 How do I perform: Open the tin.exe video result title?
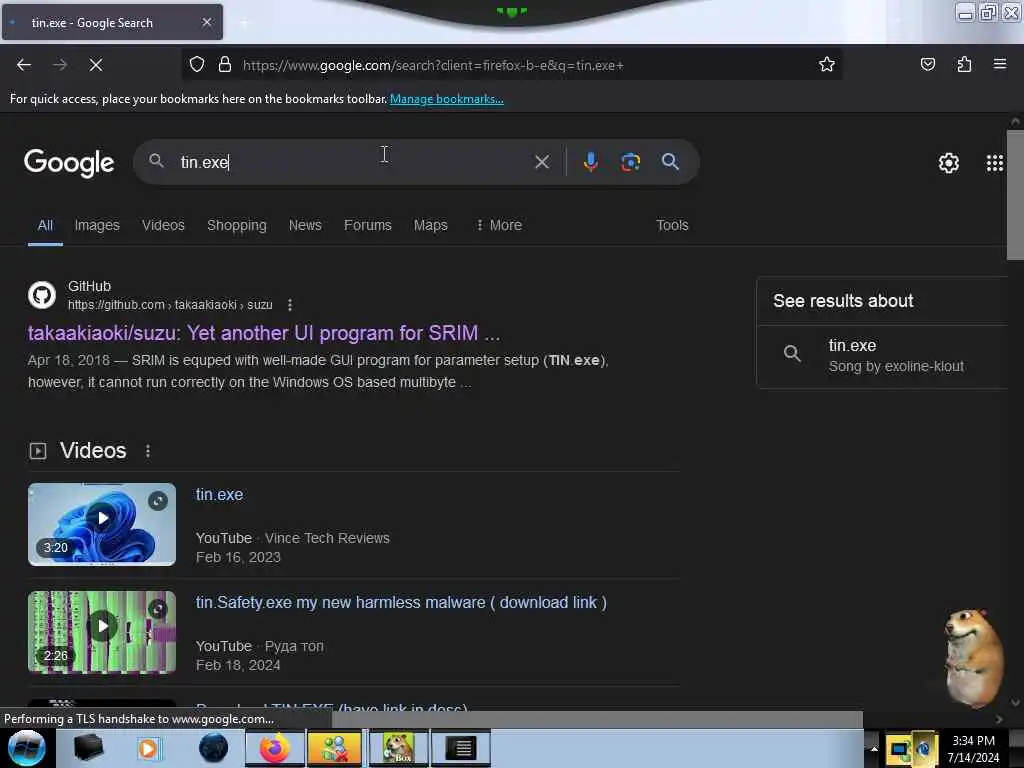pos(219,494)
